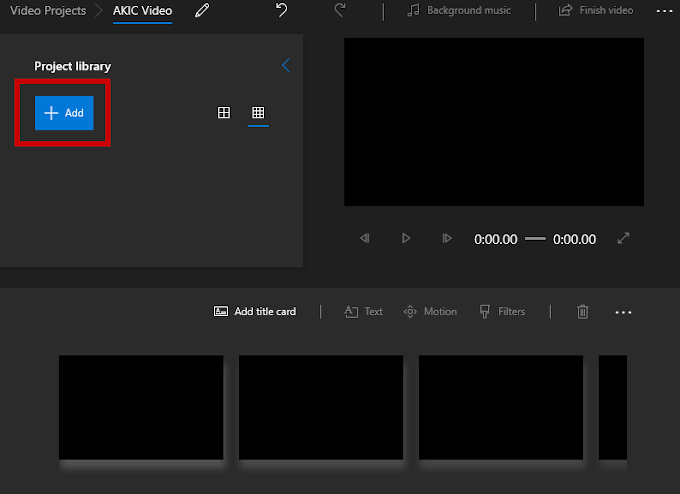Viewport: 680px width, 494px height.
Task: Add media to the project library
Action: click(64, 113)
